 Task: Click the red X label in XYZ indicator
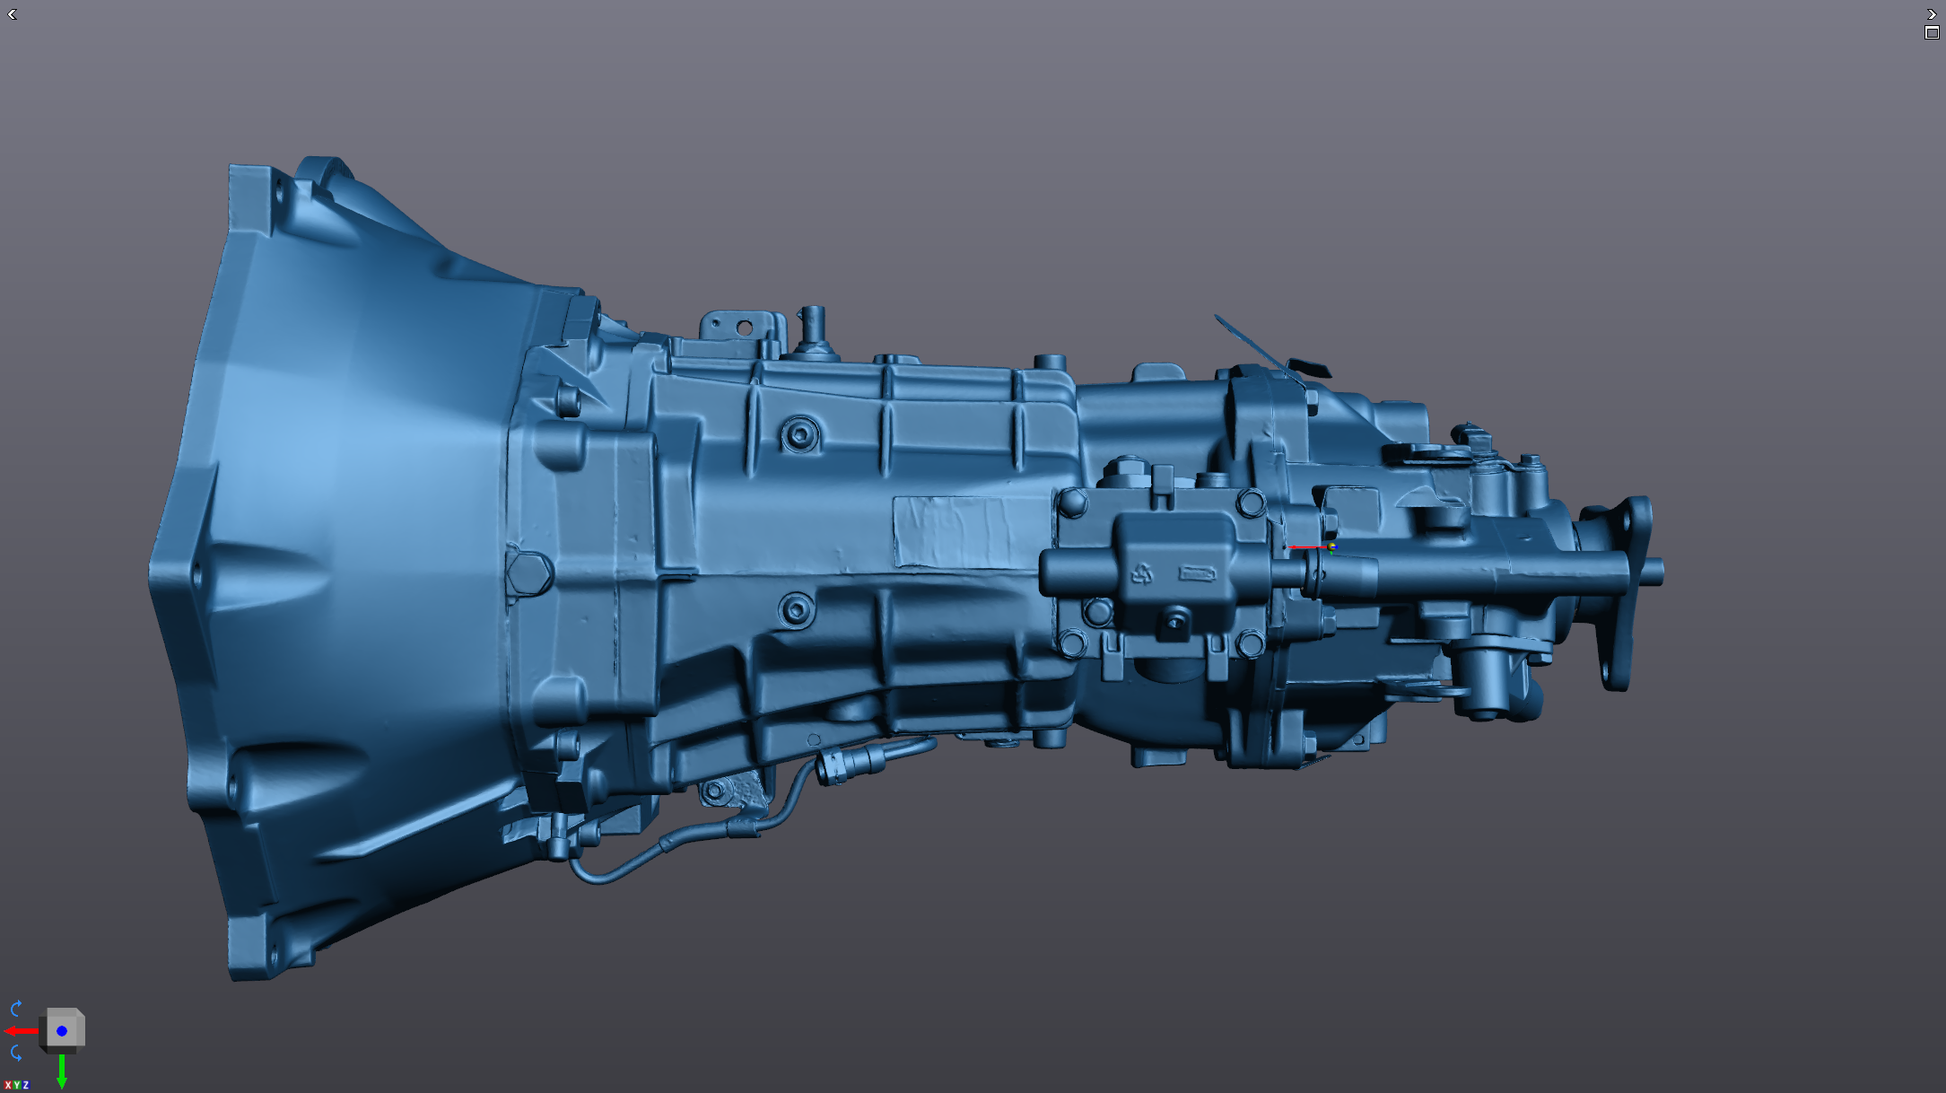point(8,1085)
